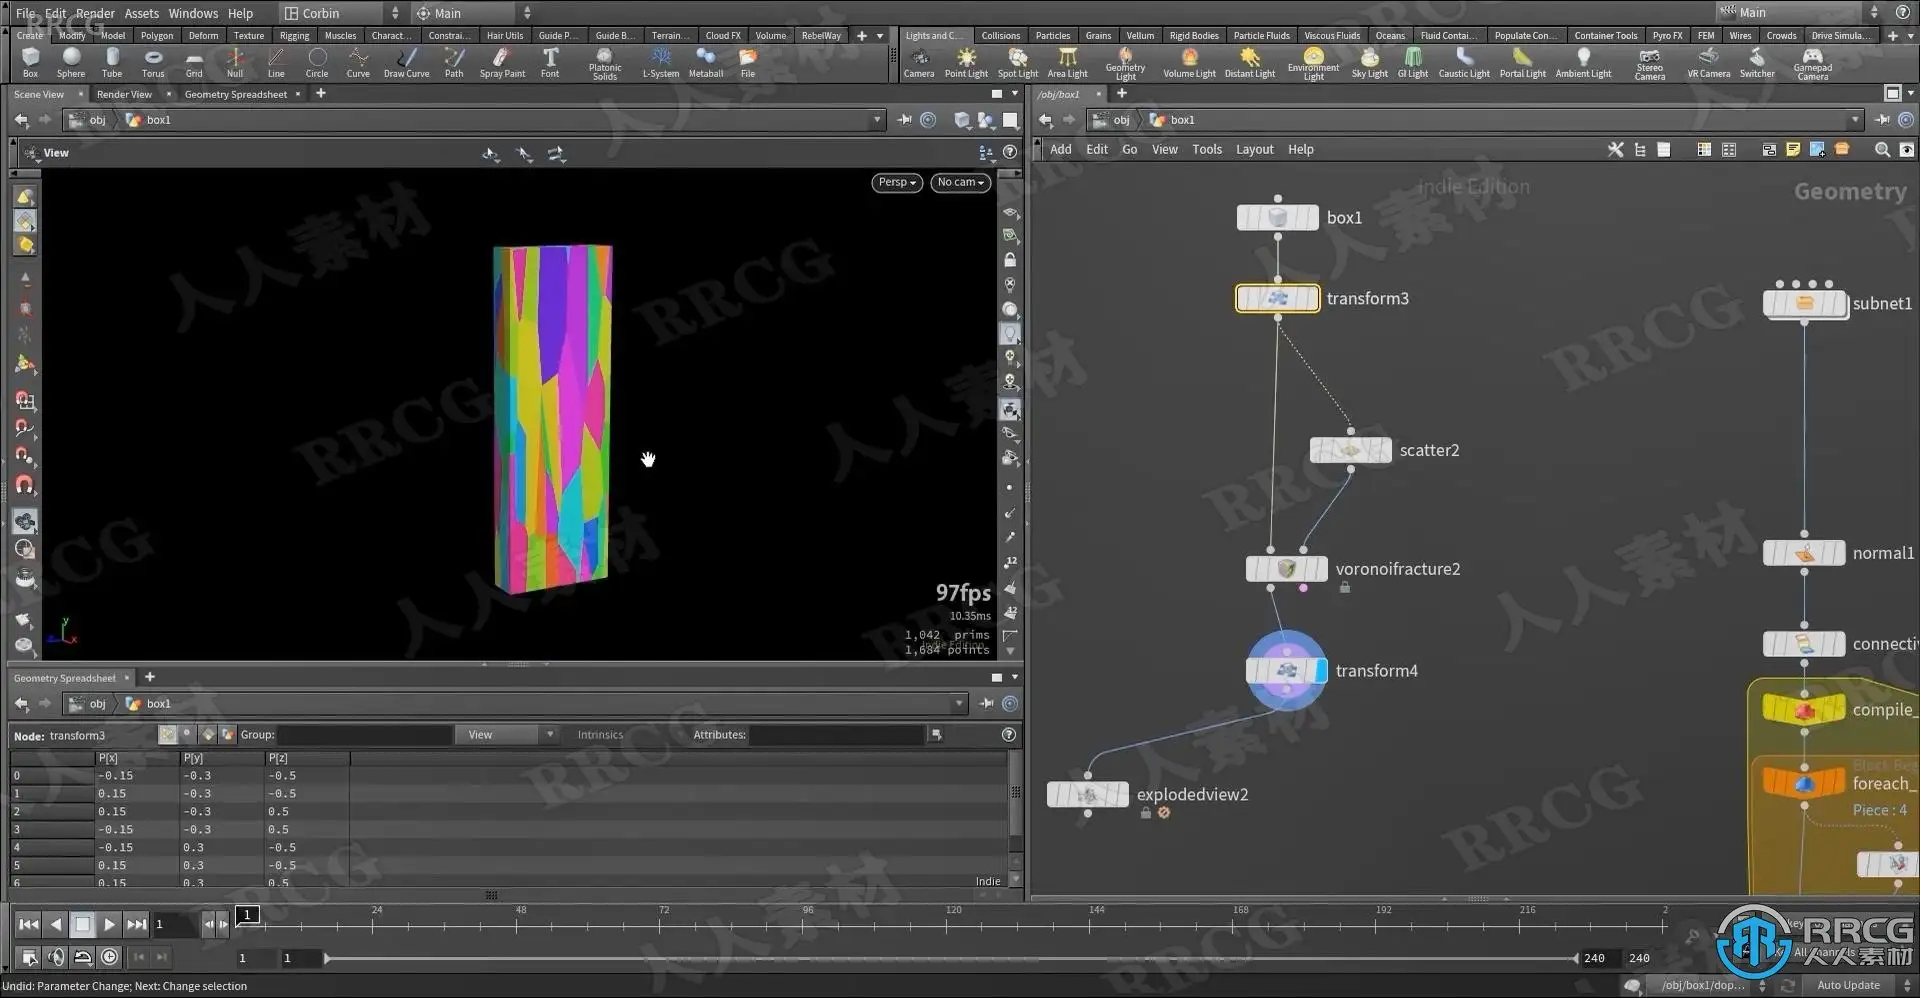Open the Main radial menu dropdown
1920x998 pixels.
click(472, 13)
